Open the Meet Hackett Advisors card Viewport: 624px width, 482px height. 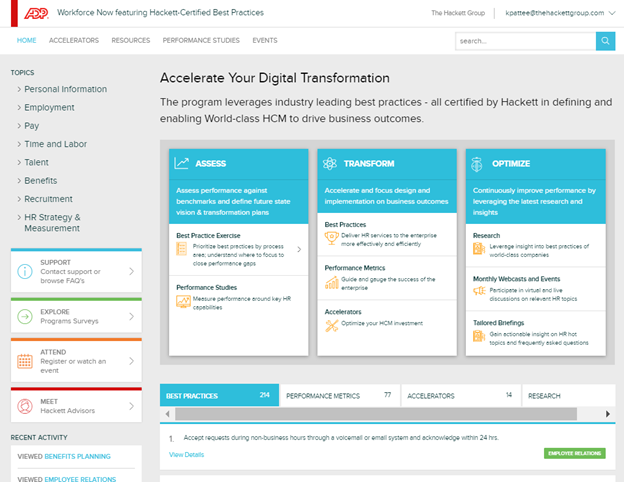76,406
